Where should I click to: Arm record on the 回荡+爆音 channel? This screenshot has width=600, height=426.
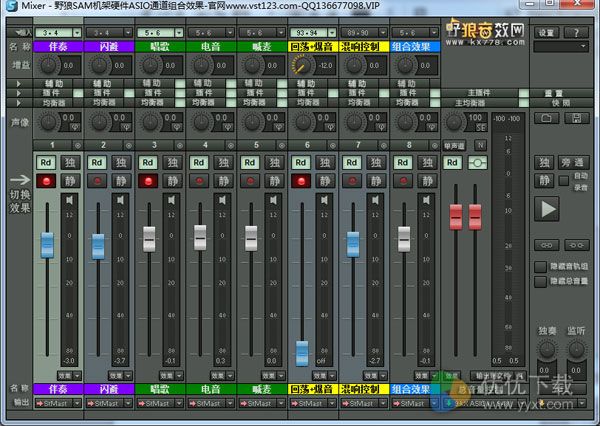click(x=301, y=181)
